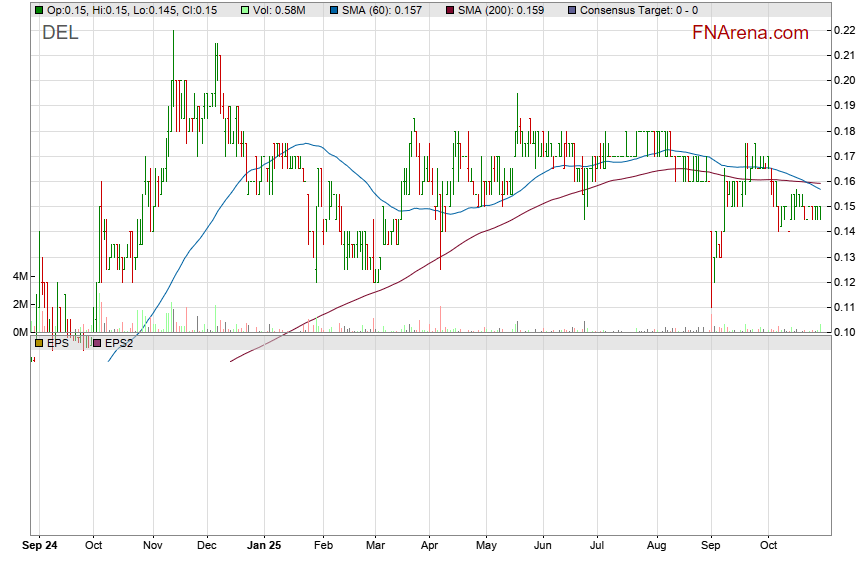Click the 0.10 price axis label
The height and width of the screenshot is (566, 859).
click(x=844, y=332)
